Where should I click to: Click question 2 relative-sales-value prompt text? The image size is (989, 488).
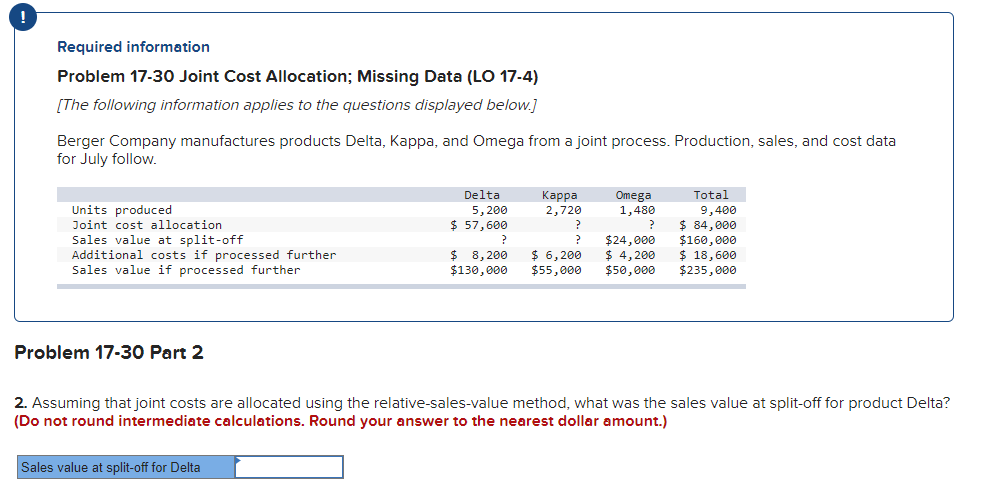(x=482, y=403)
